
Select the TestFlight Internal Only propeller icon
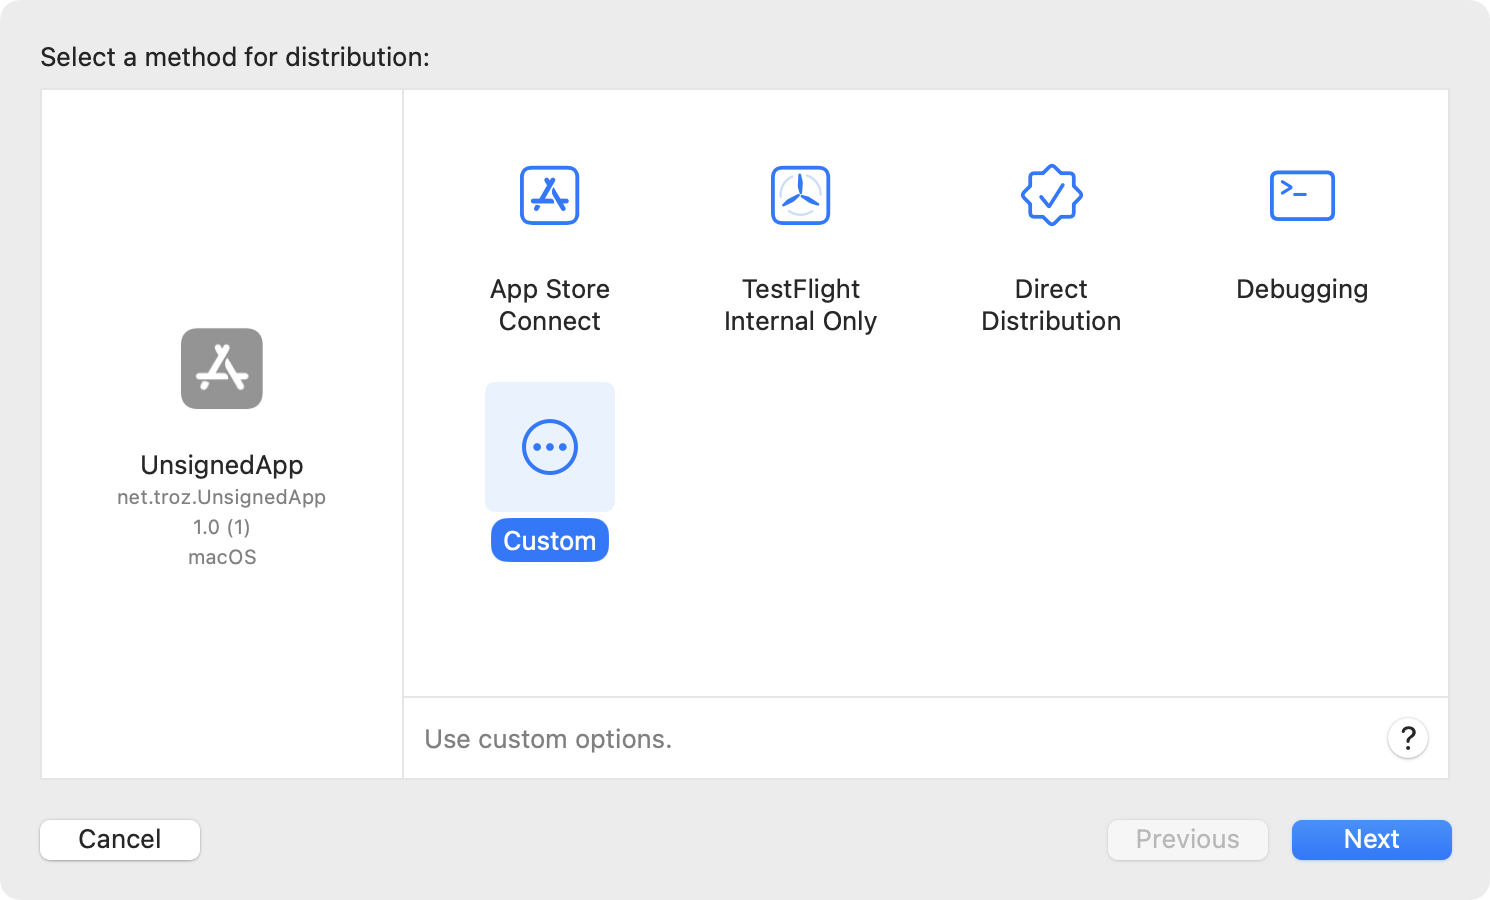[800, 195]
